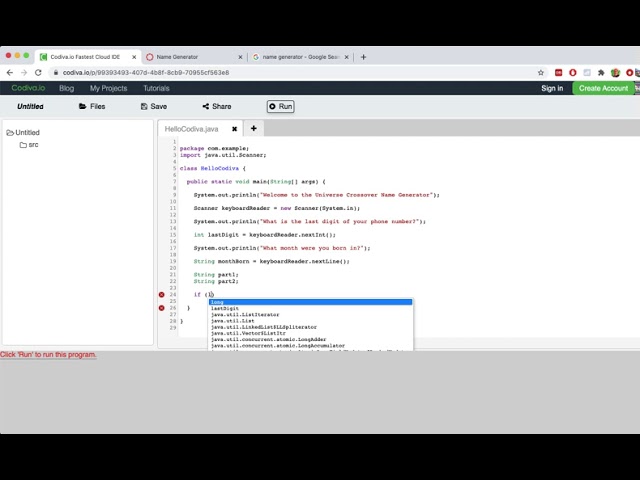Run the program with Run button
The width and height of the screenshot is (640, 480).
(x=280, y=107)
